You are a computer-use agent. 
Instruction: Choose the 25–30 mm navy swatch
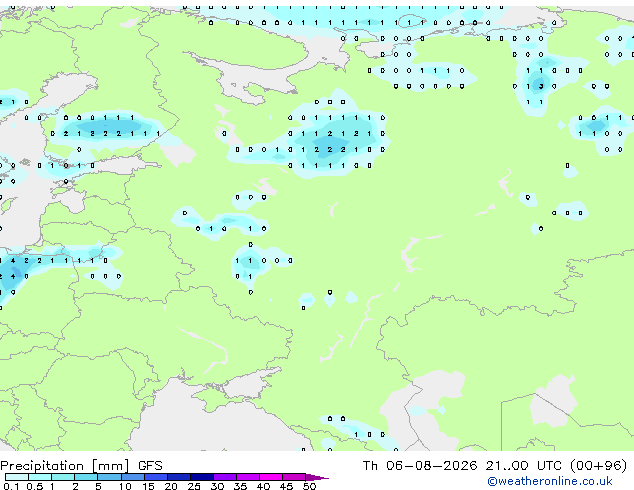[202, 477]
